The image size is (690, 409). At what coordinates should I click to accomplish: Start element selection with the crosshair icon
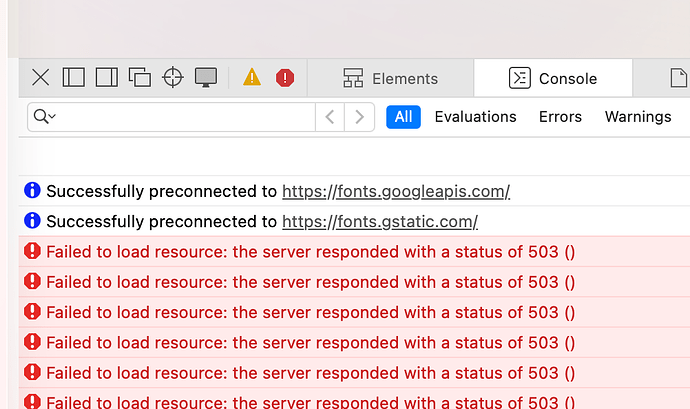[173, 77]
